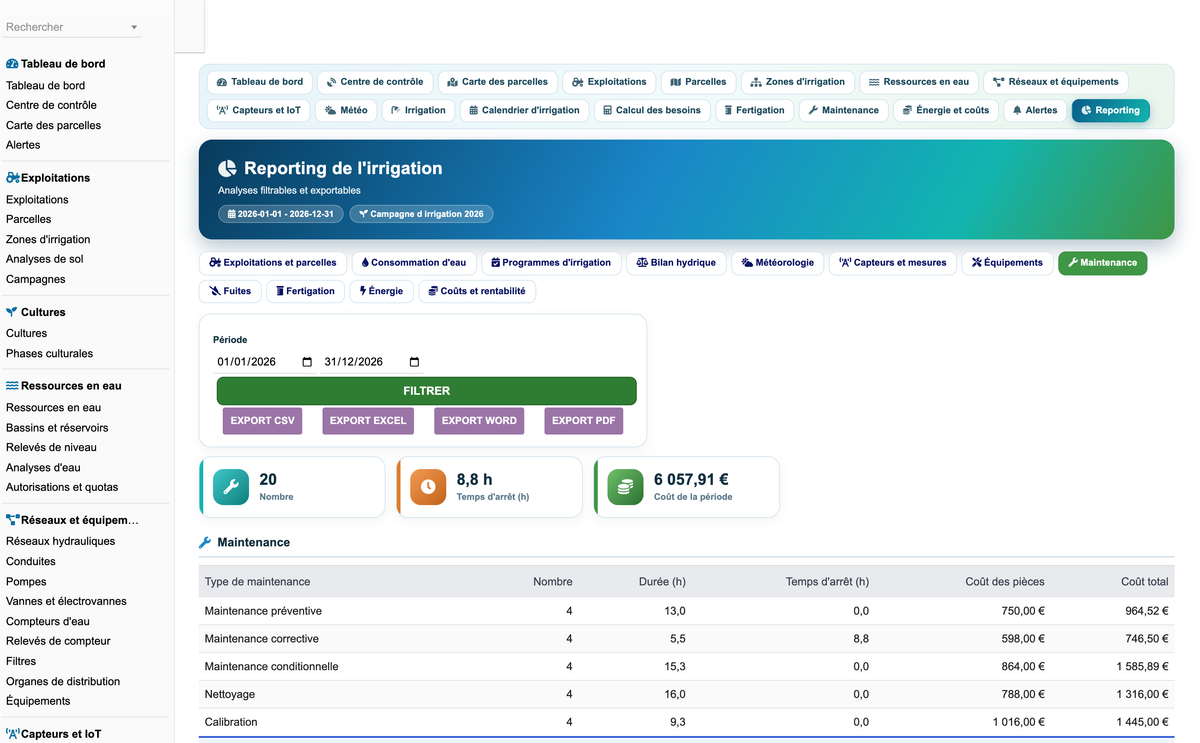Image resolution: width=1200 pixels, height=743 pixels.
Task: Open the Exploitations top tab
Action: click(609, 82)
